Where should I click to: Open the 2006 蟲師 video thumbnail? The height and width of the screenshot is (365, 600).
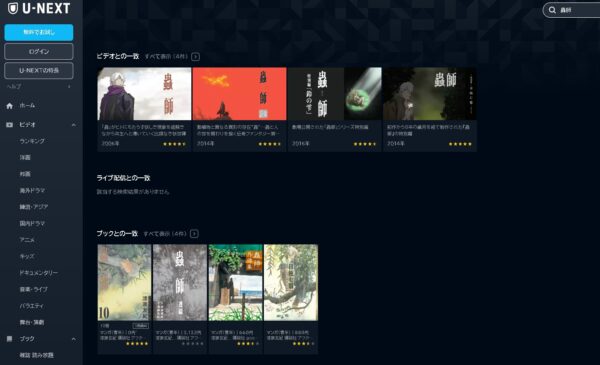[x=144, y=94]
